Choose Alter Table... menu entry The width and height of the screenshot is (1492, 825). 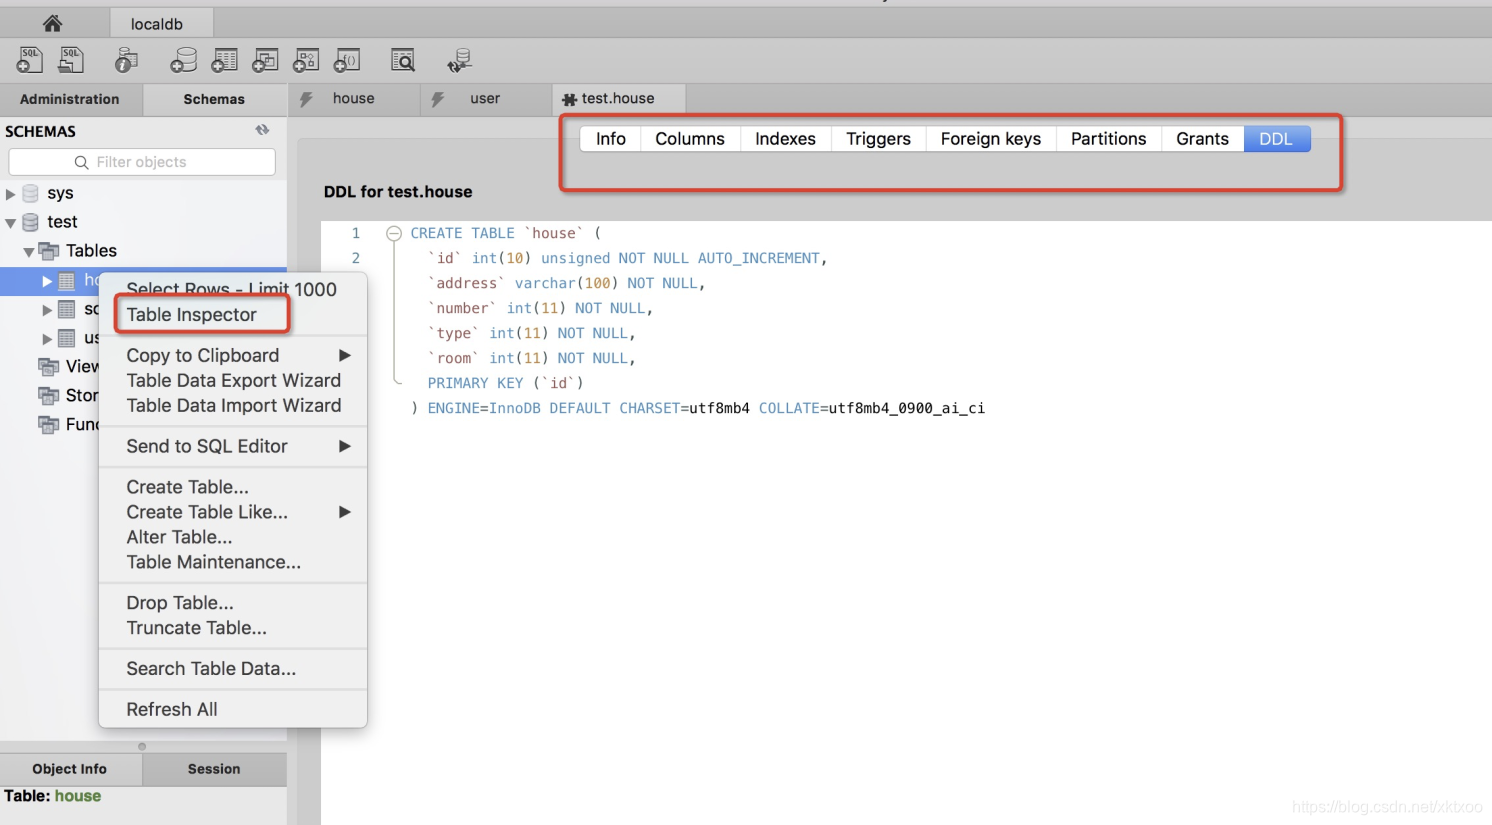click(x=232, y=537)
